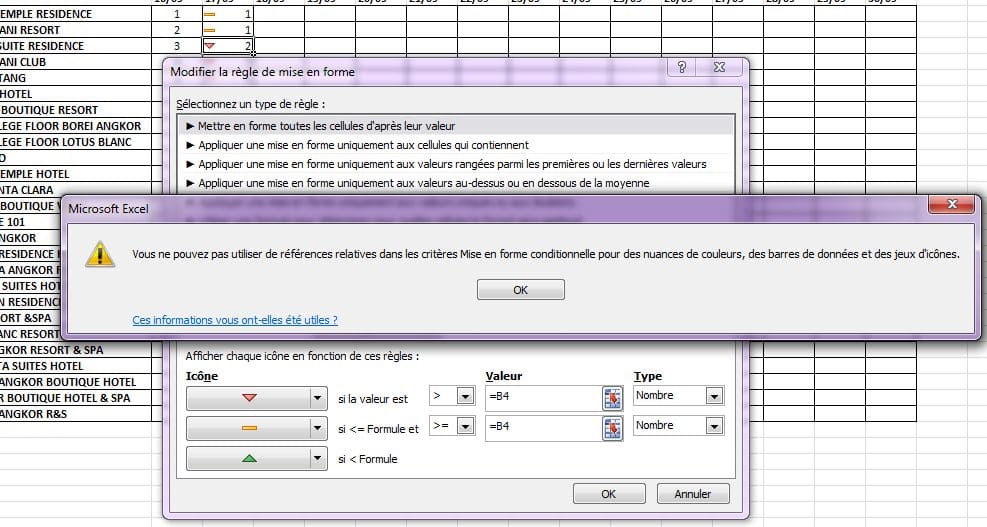Click OK in the formatting rule dialog
987x527 pixels.
609,494
